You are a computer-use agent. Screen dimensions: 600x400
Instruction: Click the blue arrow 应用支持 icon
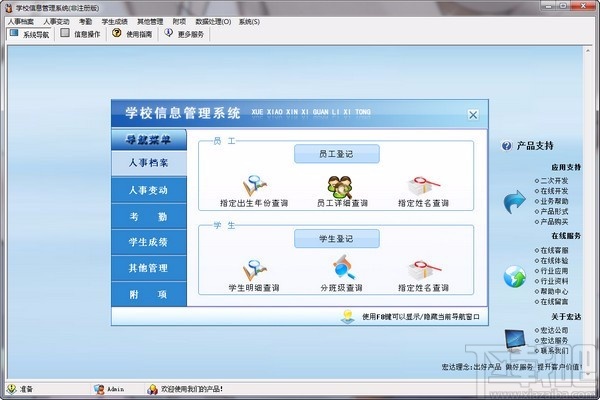(x=514, y=201)
